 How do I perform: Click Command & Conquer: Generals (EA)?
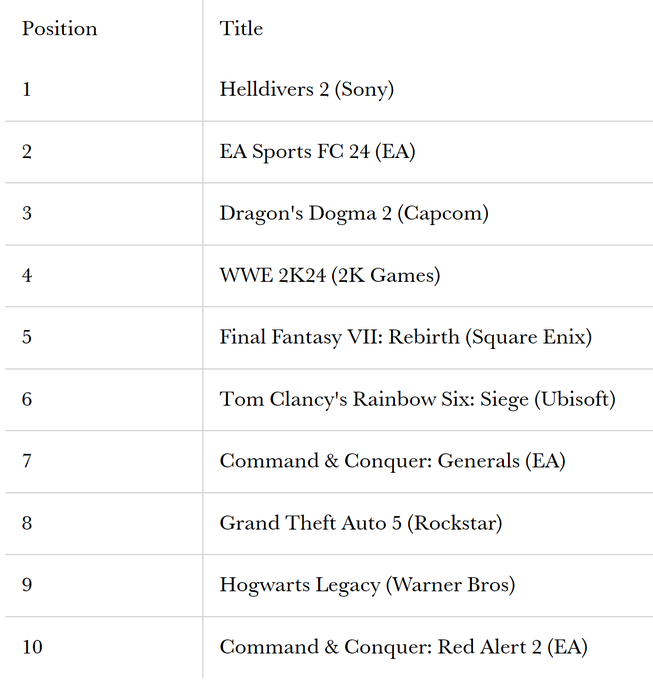click(392, 461)
